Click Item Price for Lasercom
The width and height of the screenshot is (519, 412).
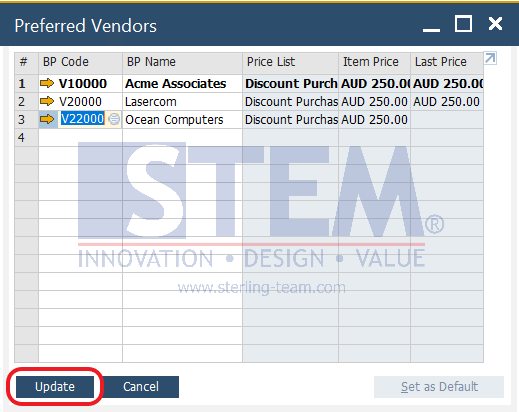(374, 101)
